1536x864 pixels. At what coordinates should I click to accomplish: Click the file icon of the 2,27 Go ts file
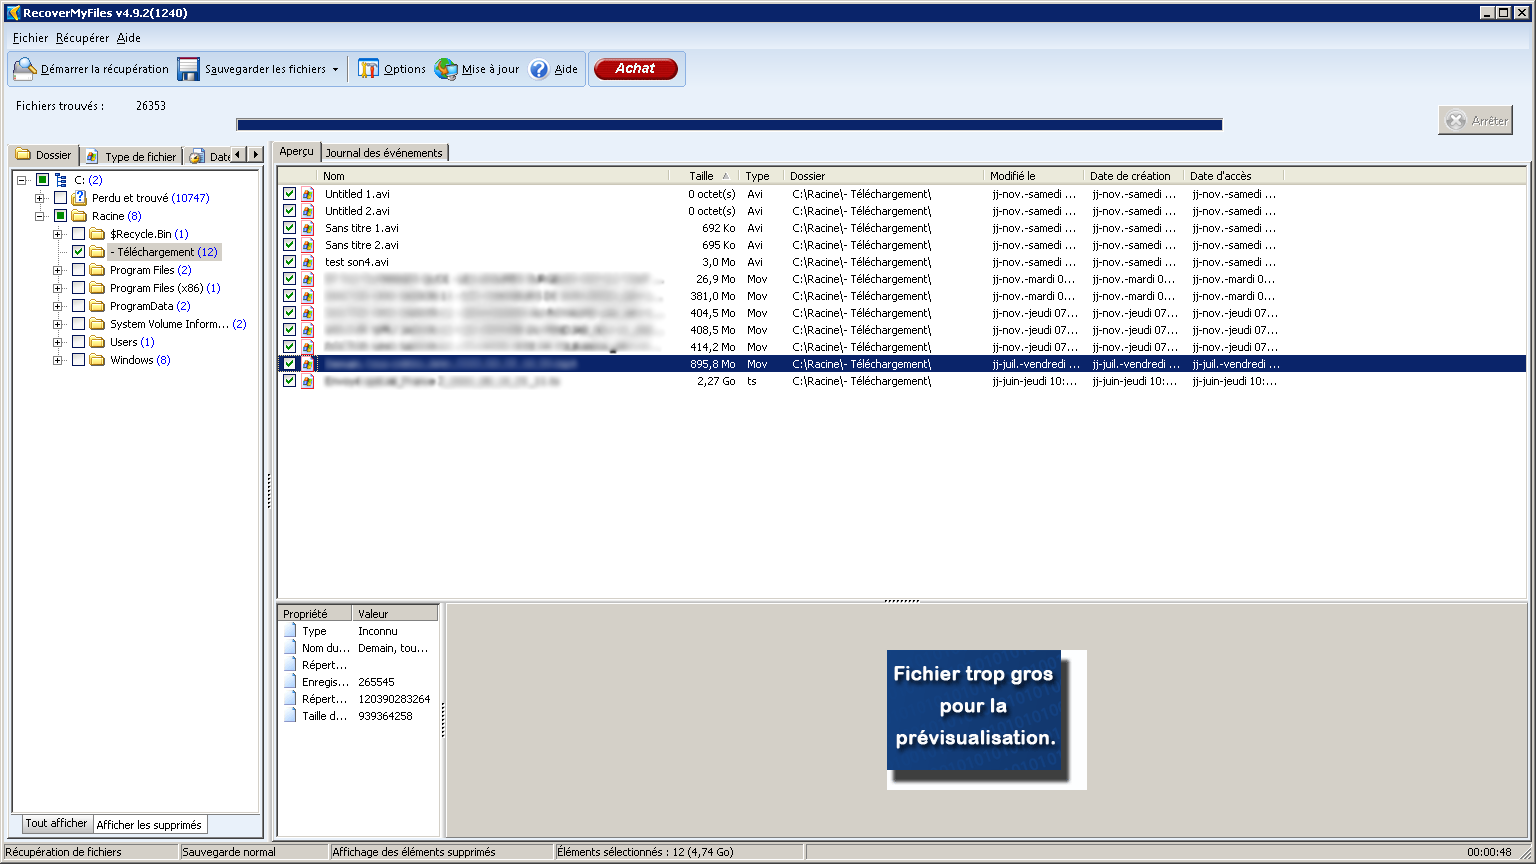308,381
